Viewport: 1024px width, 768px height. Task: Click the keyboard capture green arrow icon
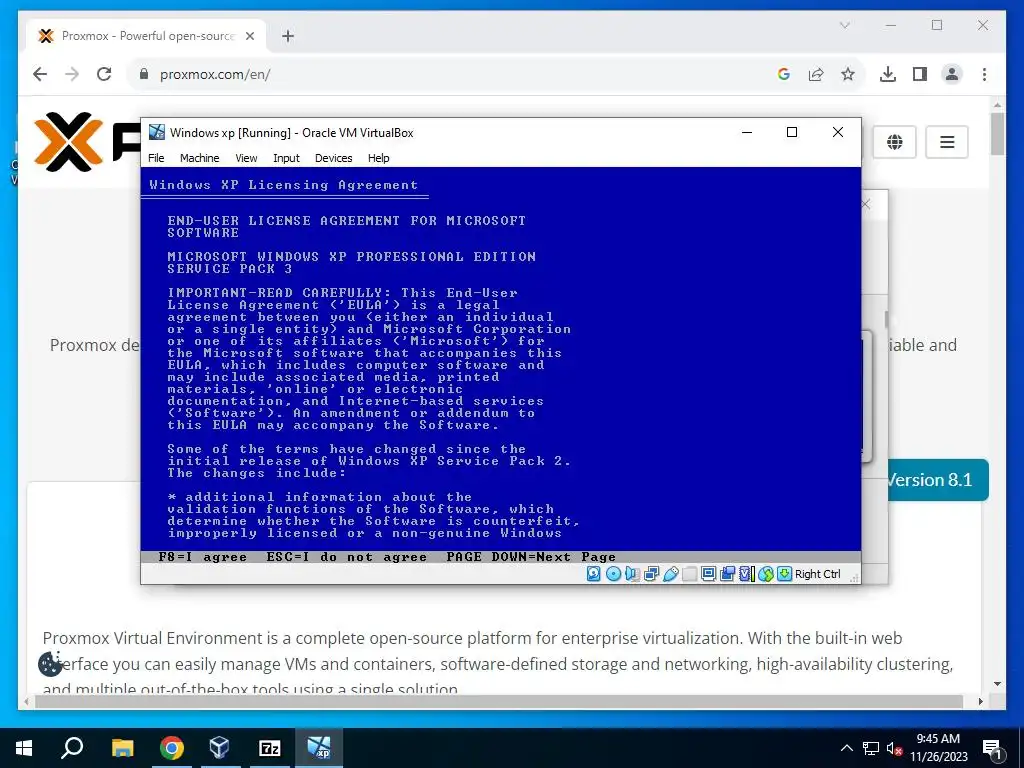tap(784, 574)
